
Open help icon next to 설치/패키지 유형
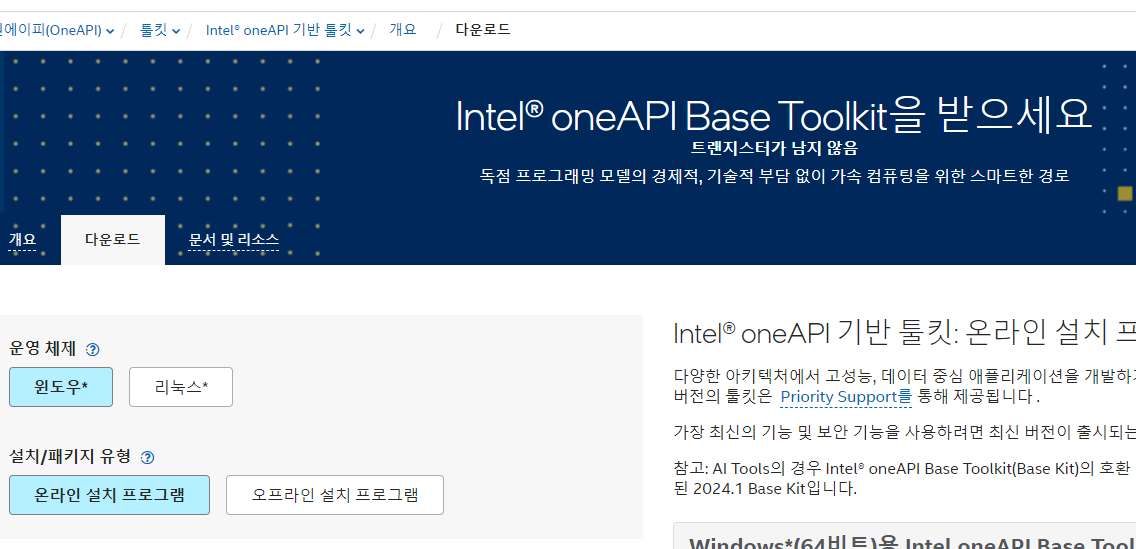[148, 457]
